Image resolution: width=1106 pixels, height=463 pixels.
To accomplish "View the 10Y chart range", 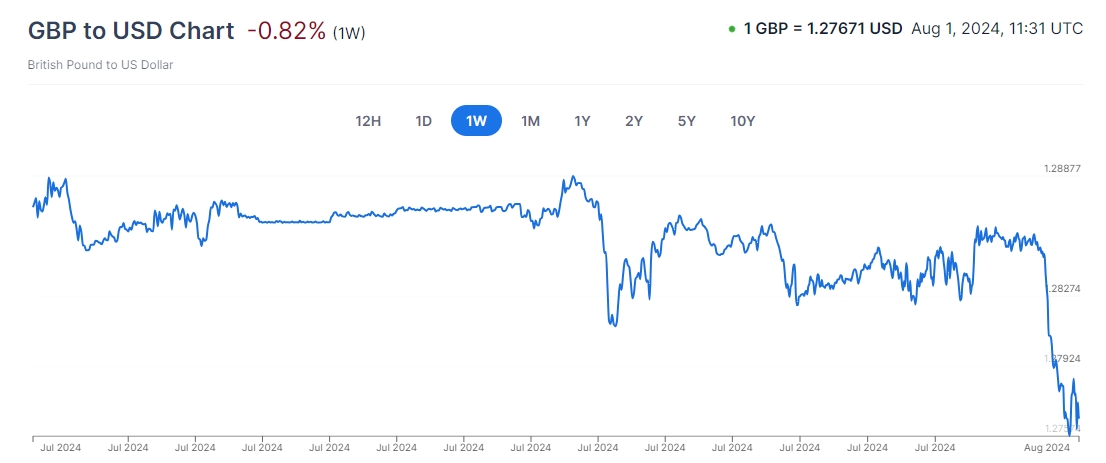I will pos(742,121).
